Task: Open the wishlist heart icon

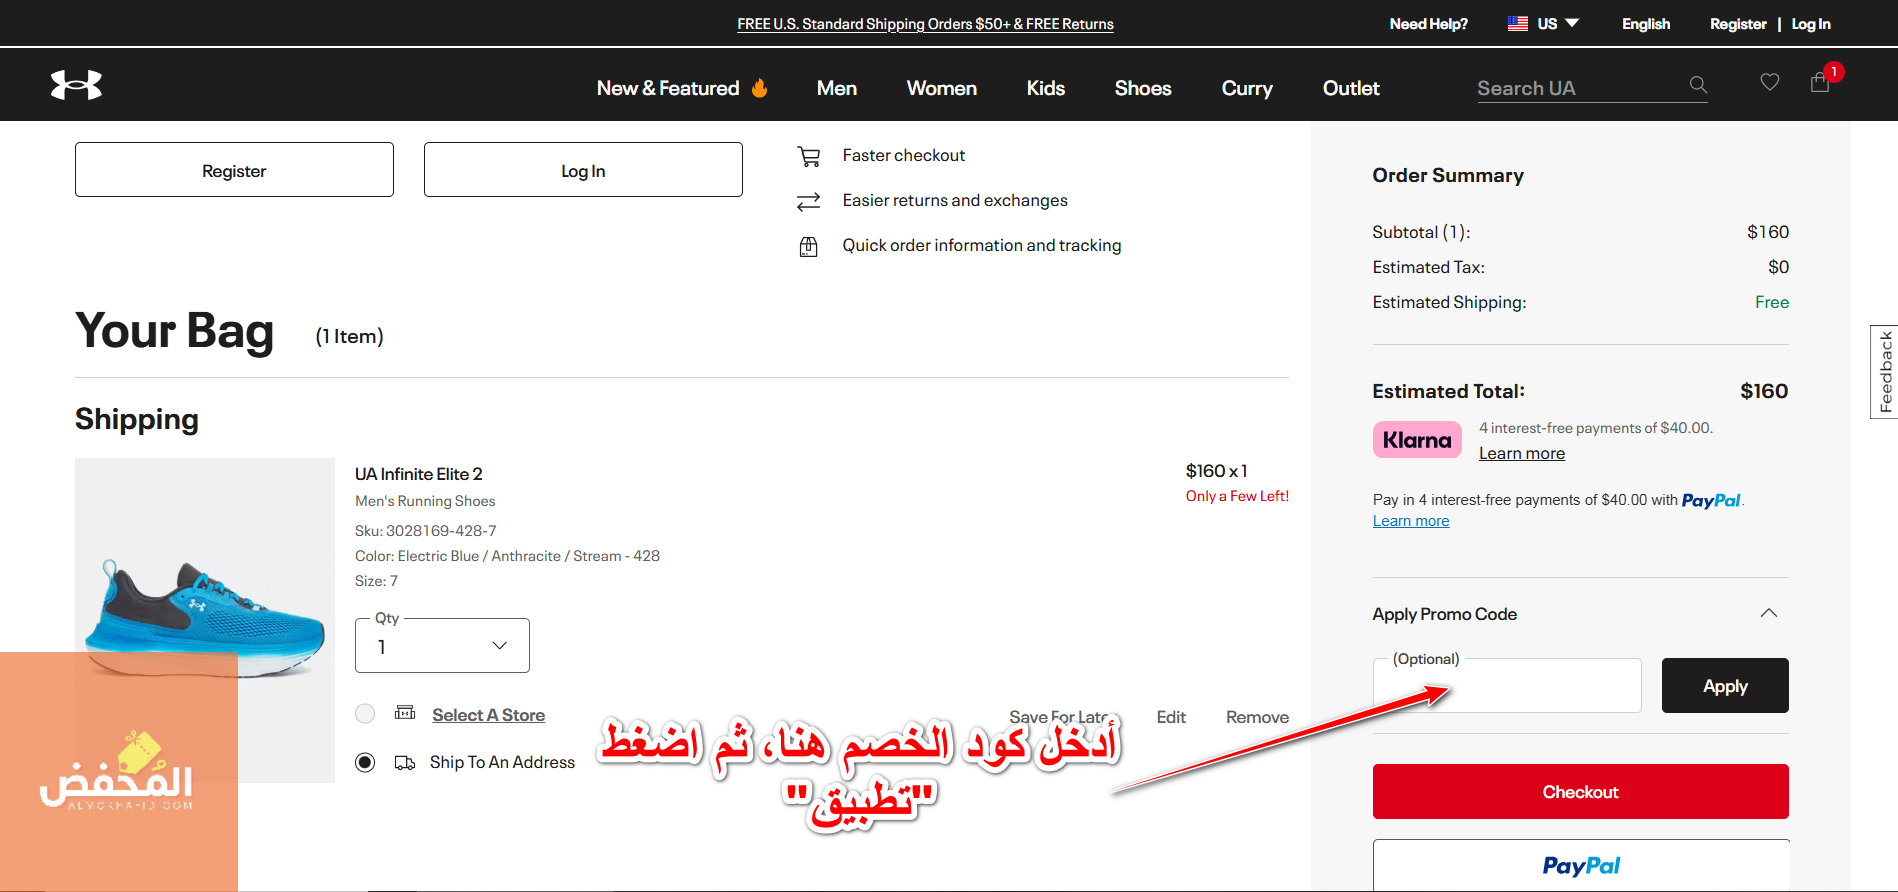Action: pyautogui.click(x=1769, y=82)
